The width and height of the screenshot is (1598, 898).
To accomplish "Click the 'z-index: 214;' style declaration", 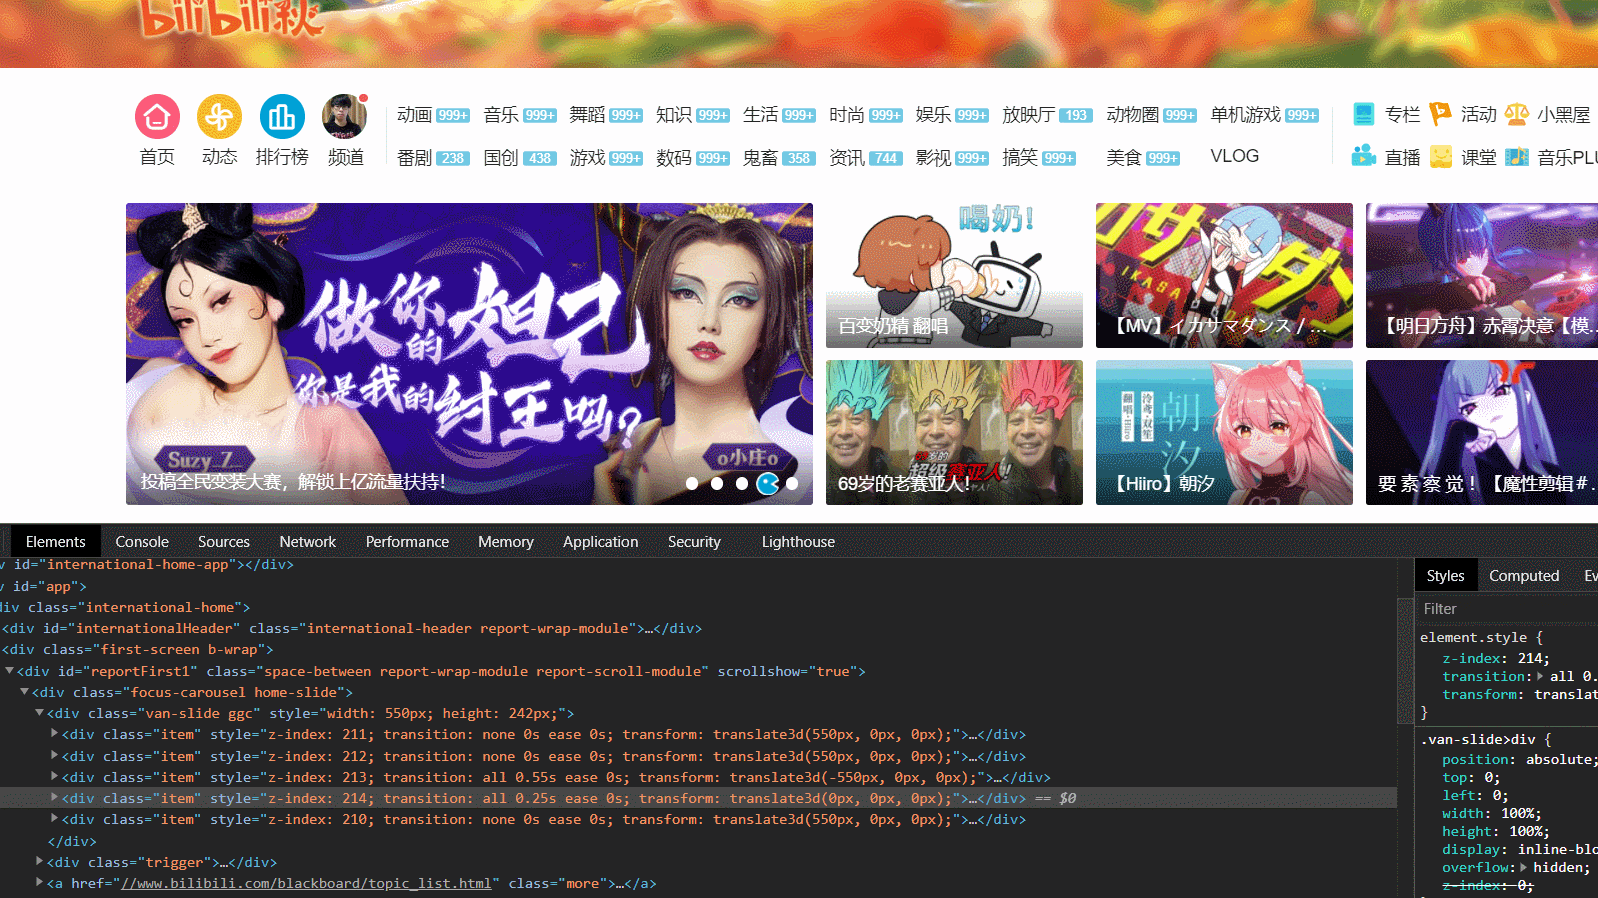I will coord(1496,658).
